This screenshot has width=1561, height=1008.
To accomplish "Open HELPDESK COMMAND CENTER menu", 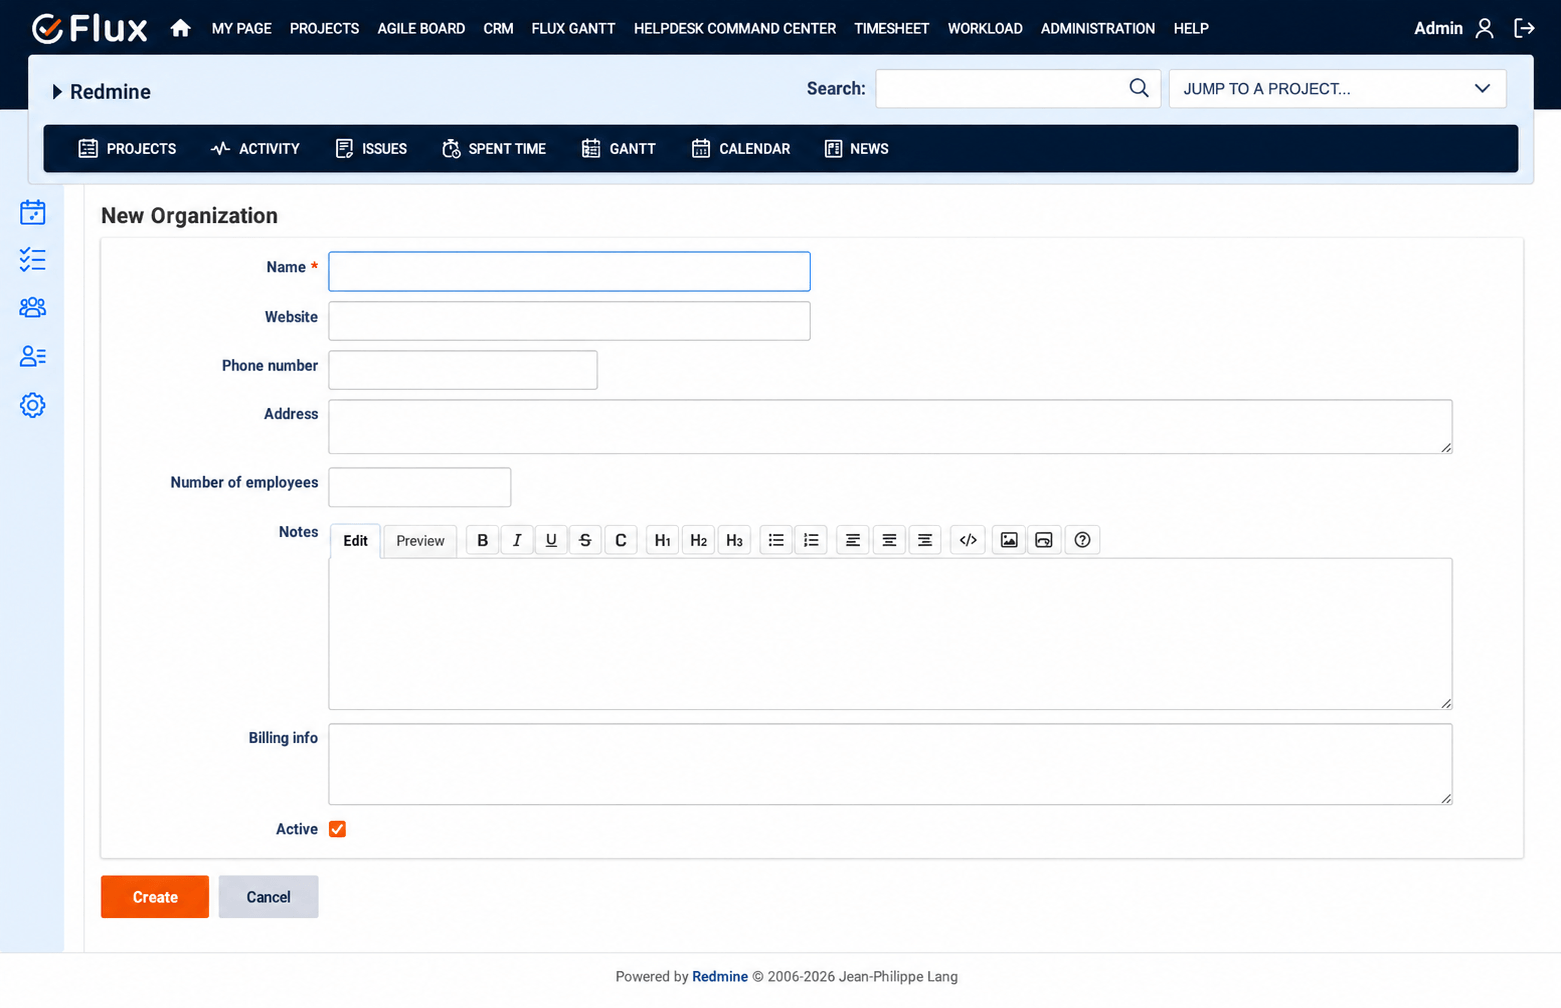I will [x=735, y=28].
